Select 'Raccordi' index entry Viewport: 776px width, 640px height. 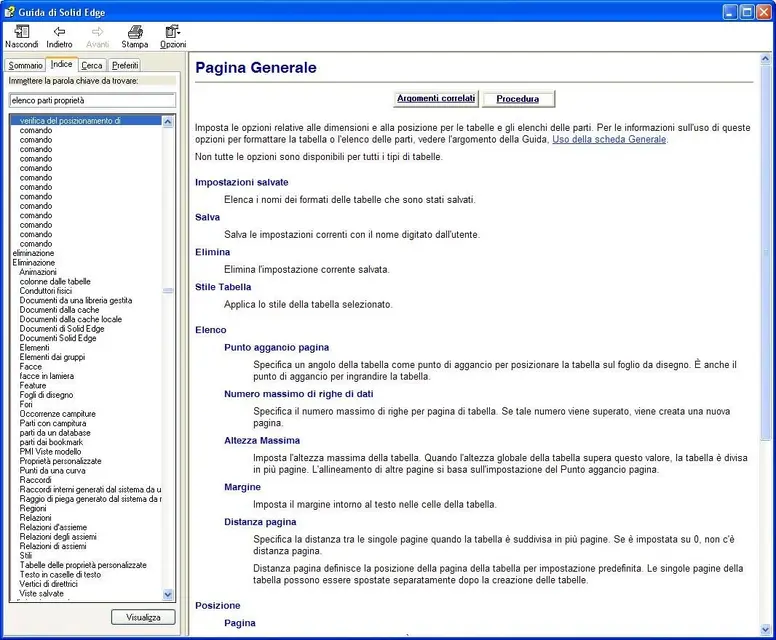(35, 480)
